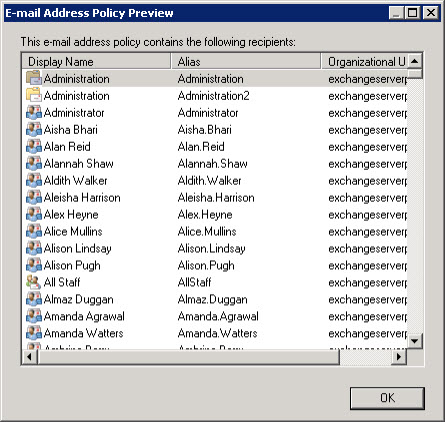
Task: Select the All Staff display name
Action: click(62, 282)
